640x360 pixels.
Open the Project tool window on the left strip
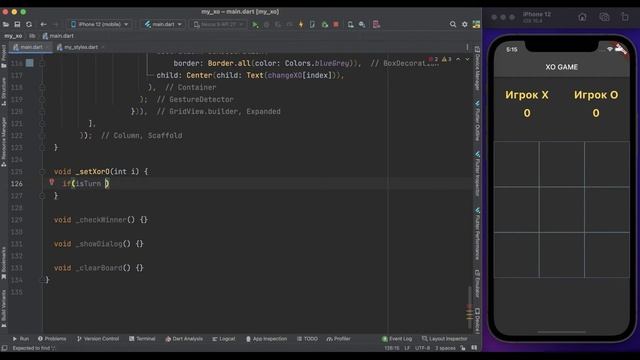pos(4,56)
